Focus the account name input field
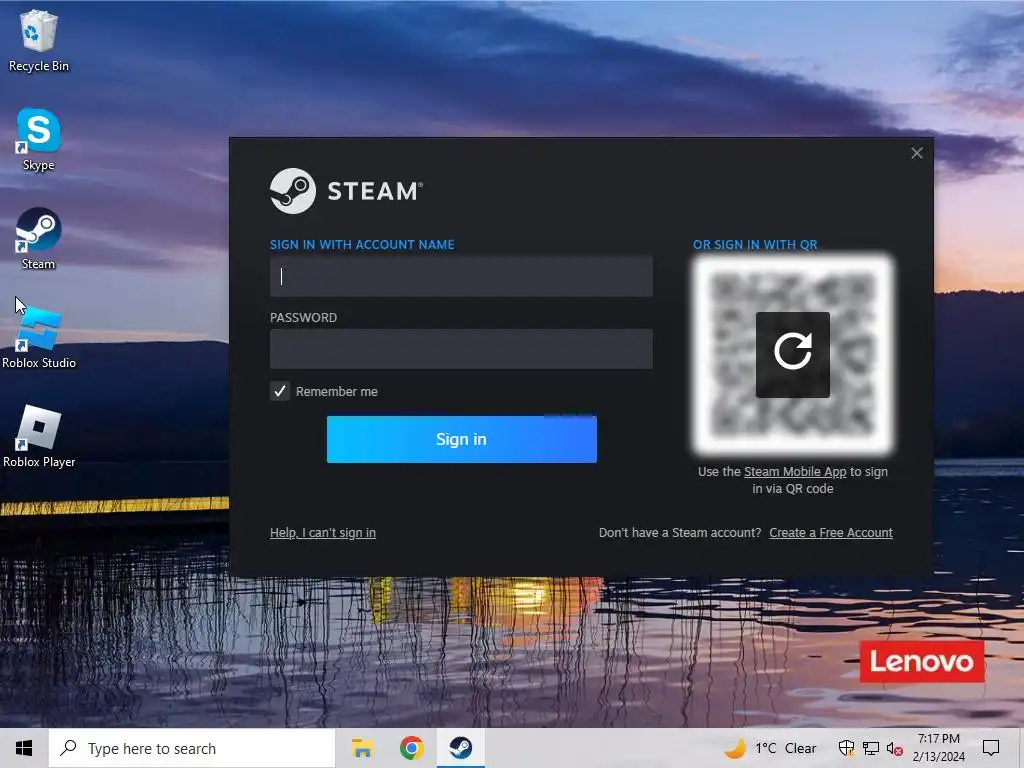 461,277
